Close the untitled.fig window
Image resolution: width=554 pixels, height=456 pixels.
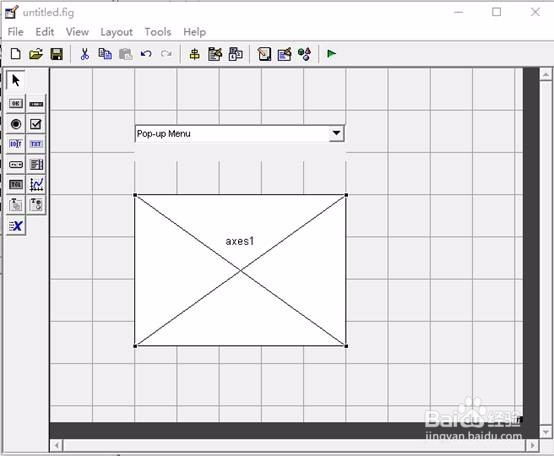pos(535,12)
